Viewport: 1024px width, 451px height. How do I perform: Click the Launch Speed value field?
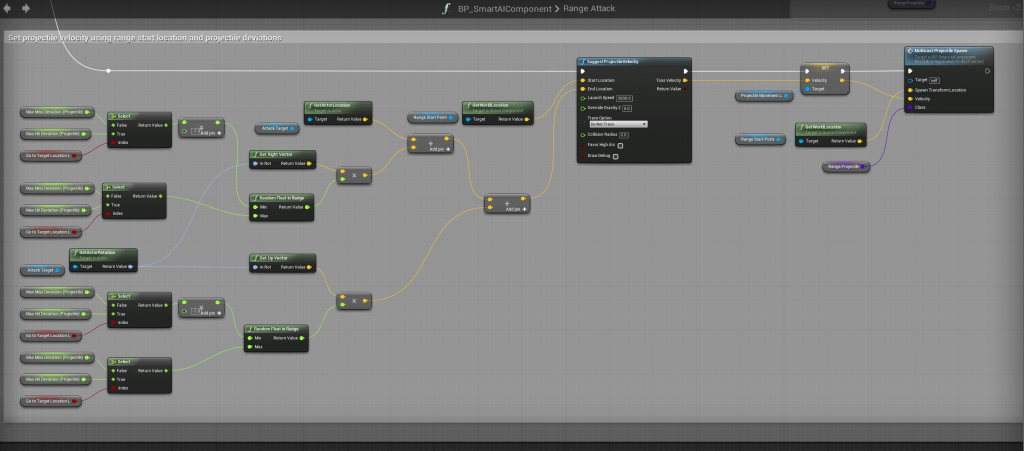[624, 98]
